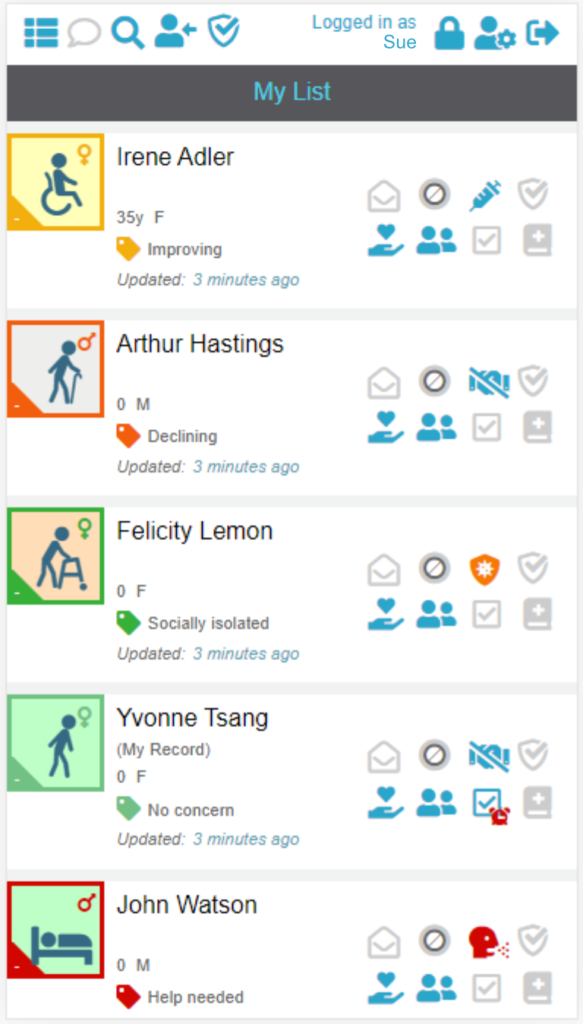
Task: Click the crossed-out bed icon for Arthur Hastings
Action: click(x=489, y=383)
